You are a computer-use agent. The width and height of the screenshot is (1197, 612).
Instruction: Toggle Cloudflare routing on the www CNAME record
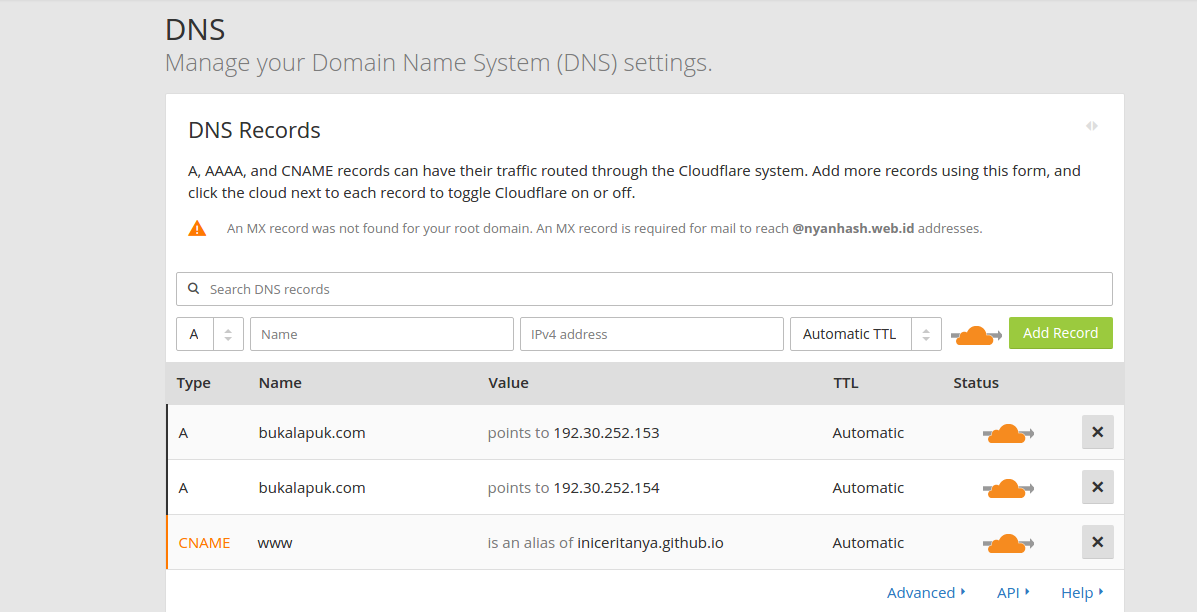point(1008,542)
